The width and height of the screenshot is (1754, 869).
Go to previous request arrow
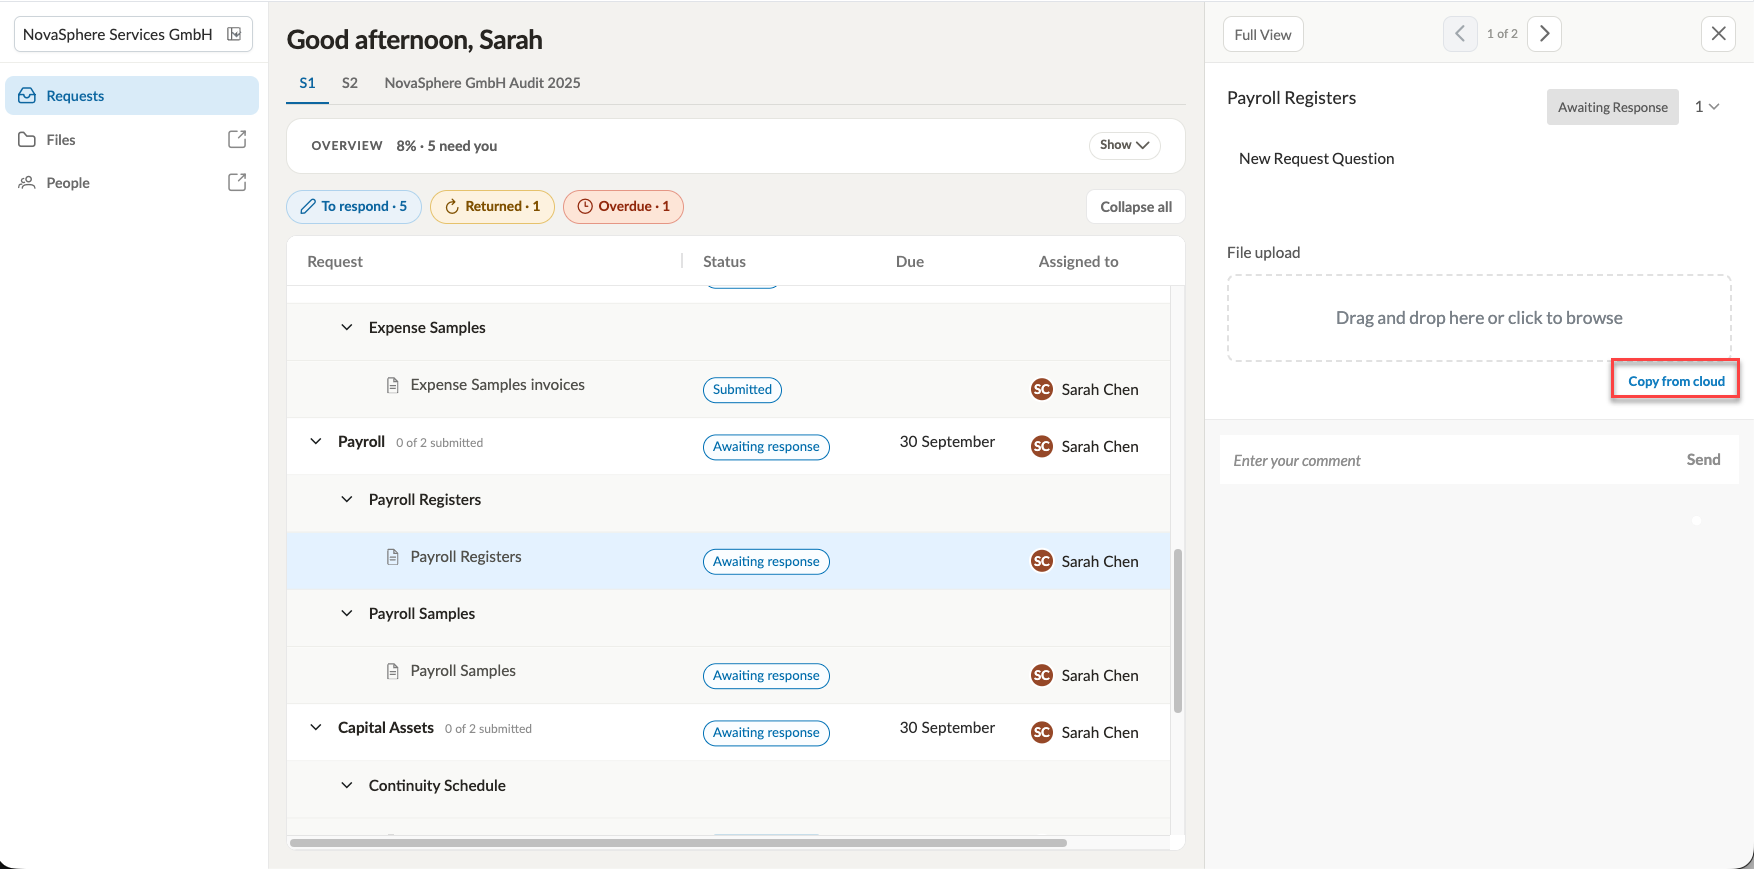(x=1460, y=34)
